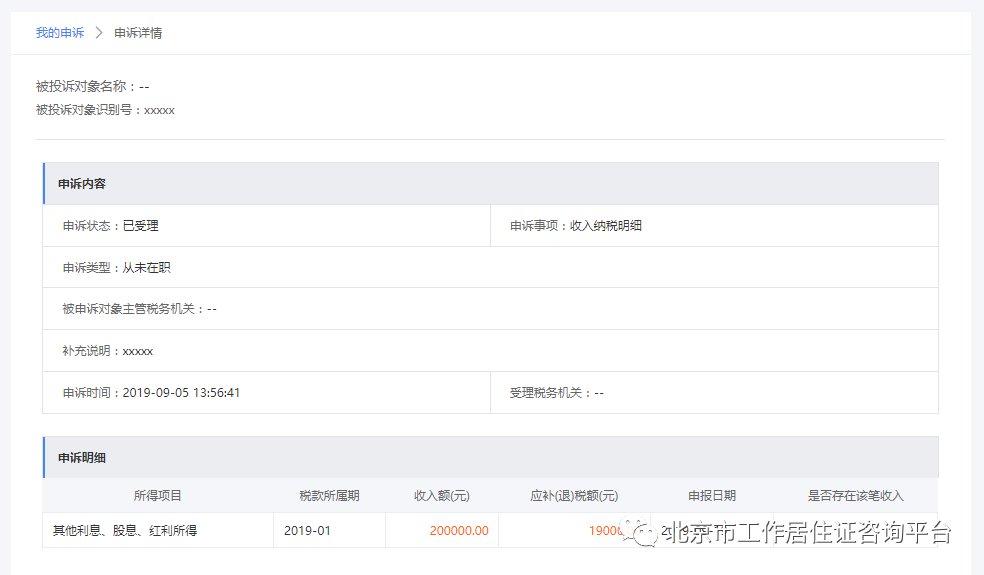The image size is (984, 575).
Task: Select the 2019-01 tax period cell
Action: pos(329,530)
